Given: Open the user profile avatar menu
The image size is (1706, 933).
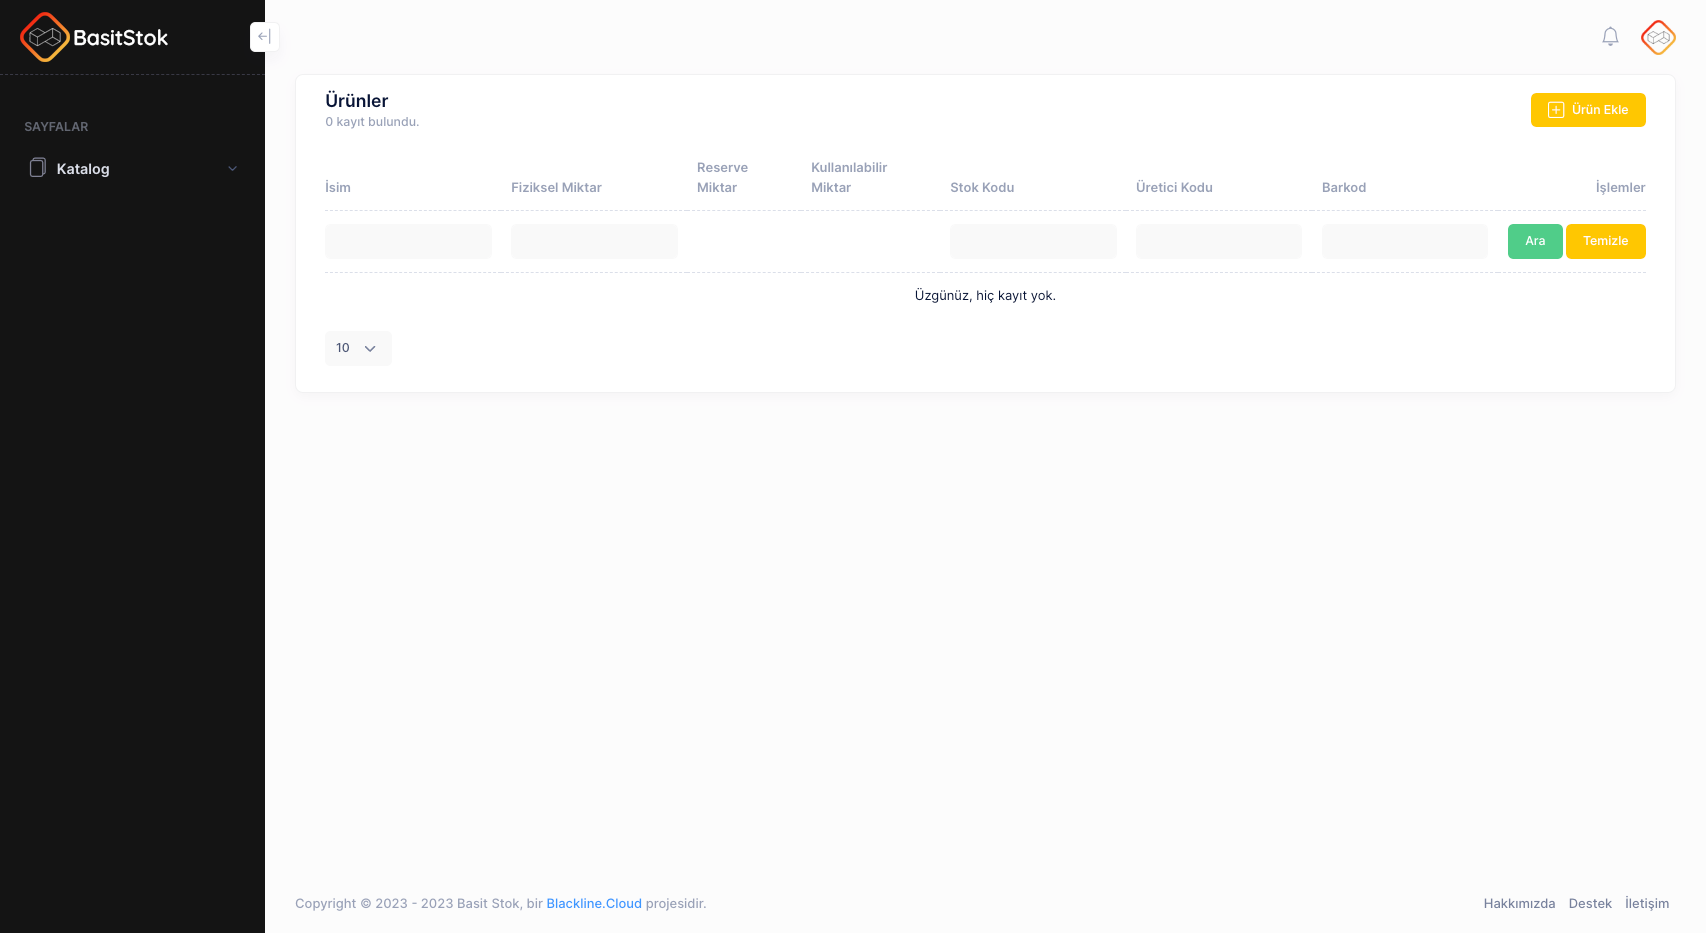Looking at the screenshot, I should click(1658, 37).
